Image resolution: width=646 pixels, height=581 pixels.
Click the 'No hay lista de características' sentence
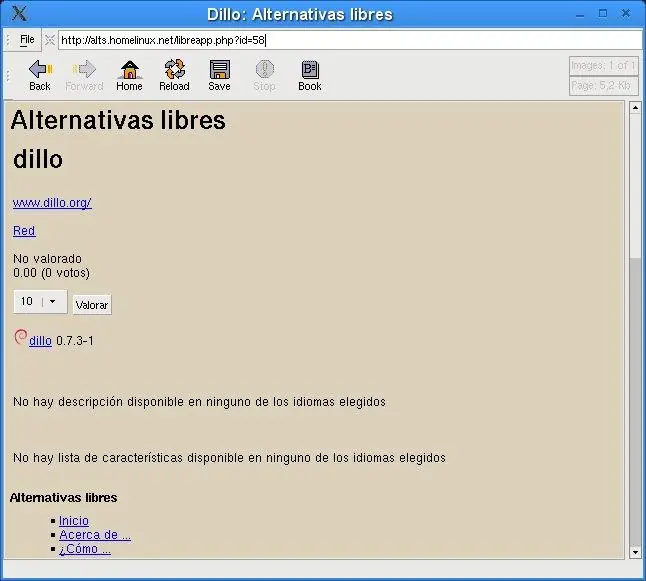(229, 458)
